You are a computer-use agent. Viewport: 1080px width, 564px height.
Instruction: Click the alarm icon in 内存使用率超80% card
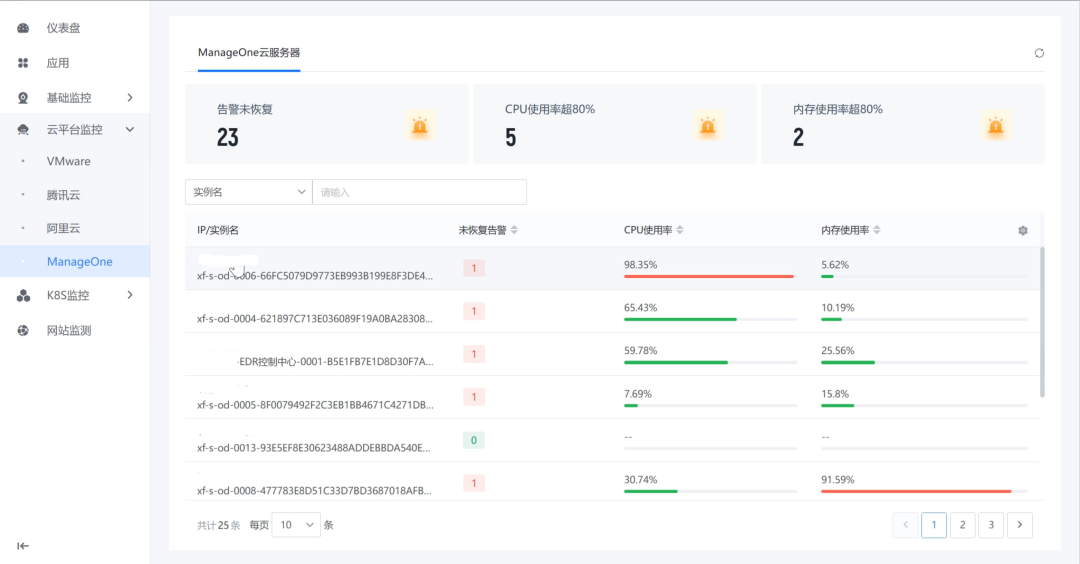tap(995, 126)
